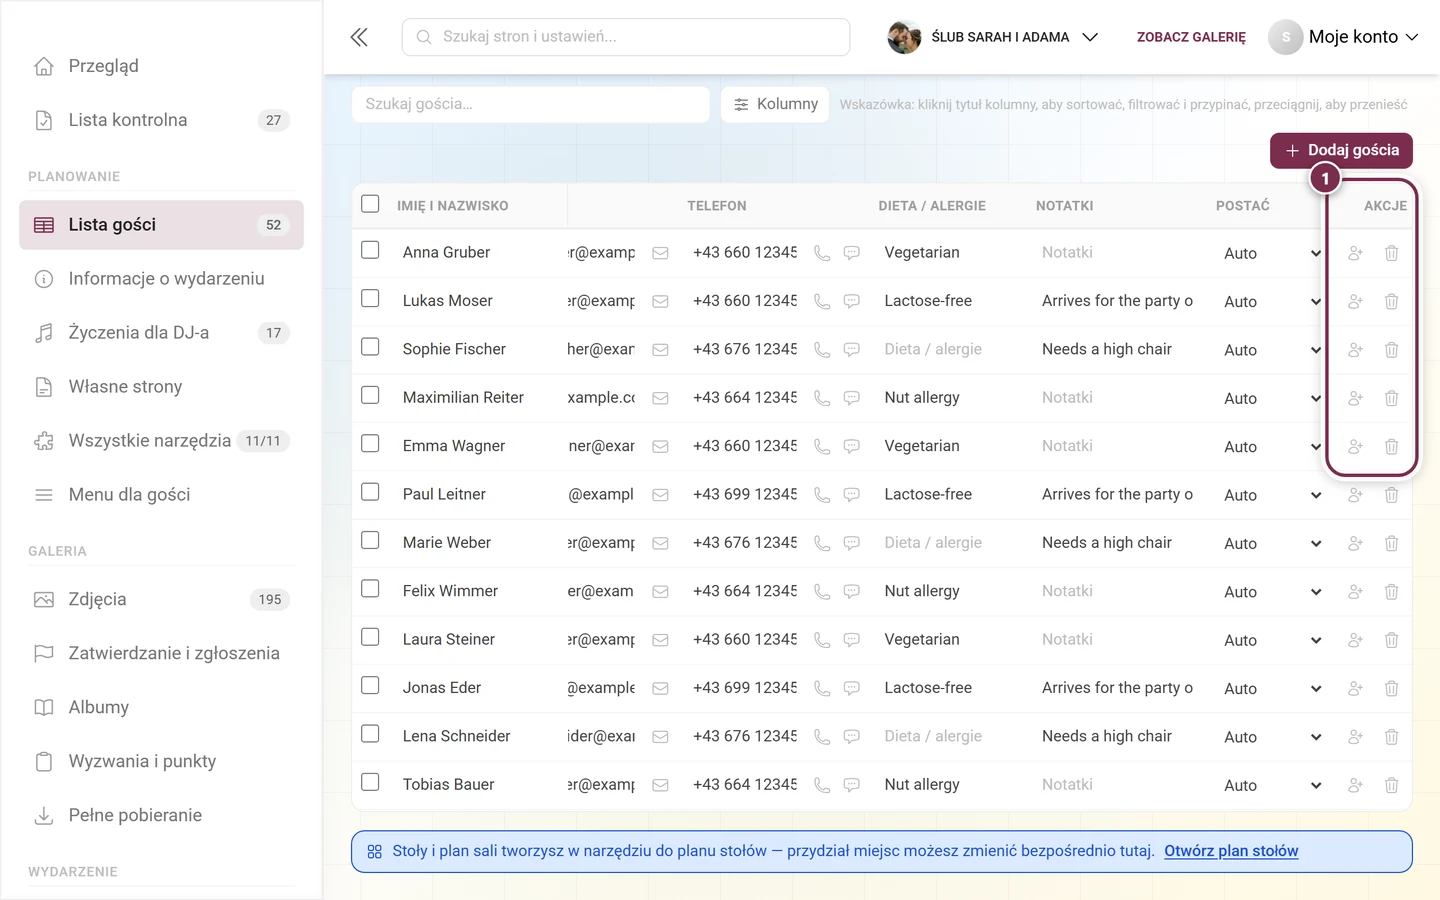
Task: Open the Zdjęcia gallery section
Action: pos(161,600)
